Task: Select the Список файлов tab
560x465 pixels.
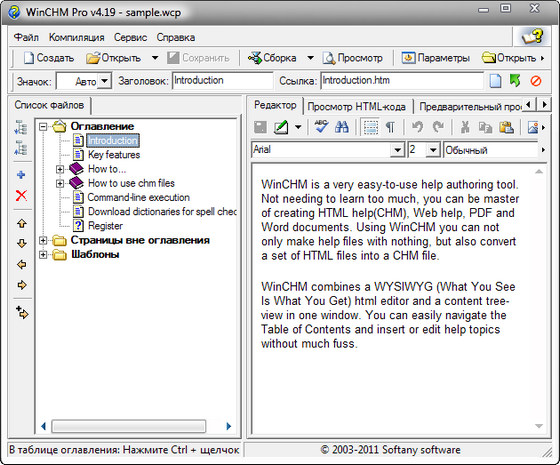Action: pyautogui.click(x=49, y=105)
